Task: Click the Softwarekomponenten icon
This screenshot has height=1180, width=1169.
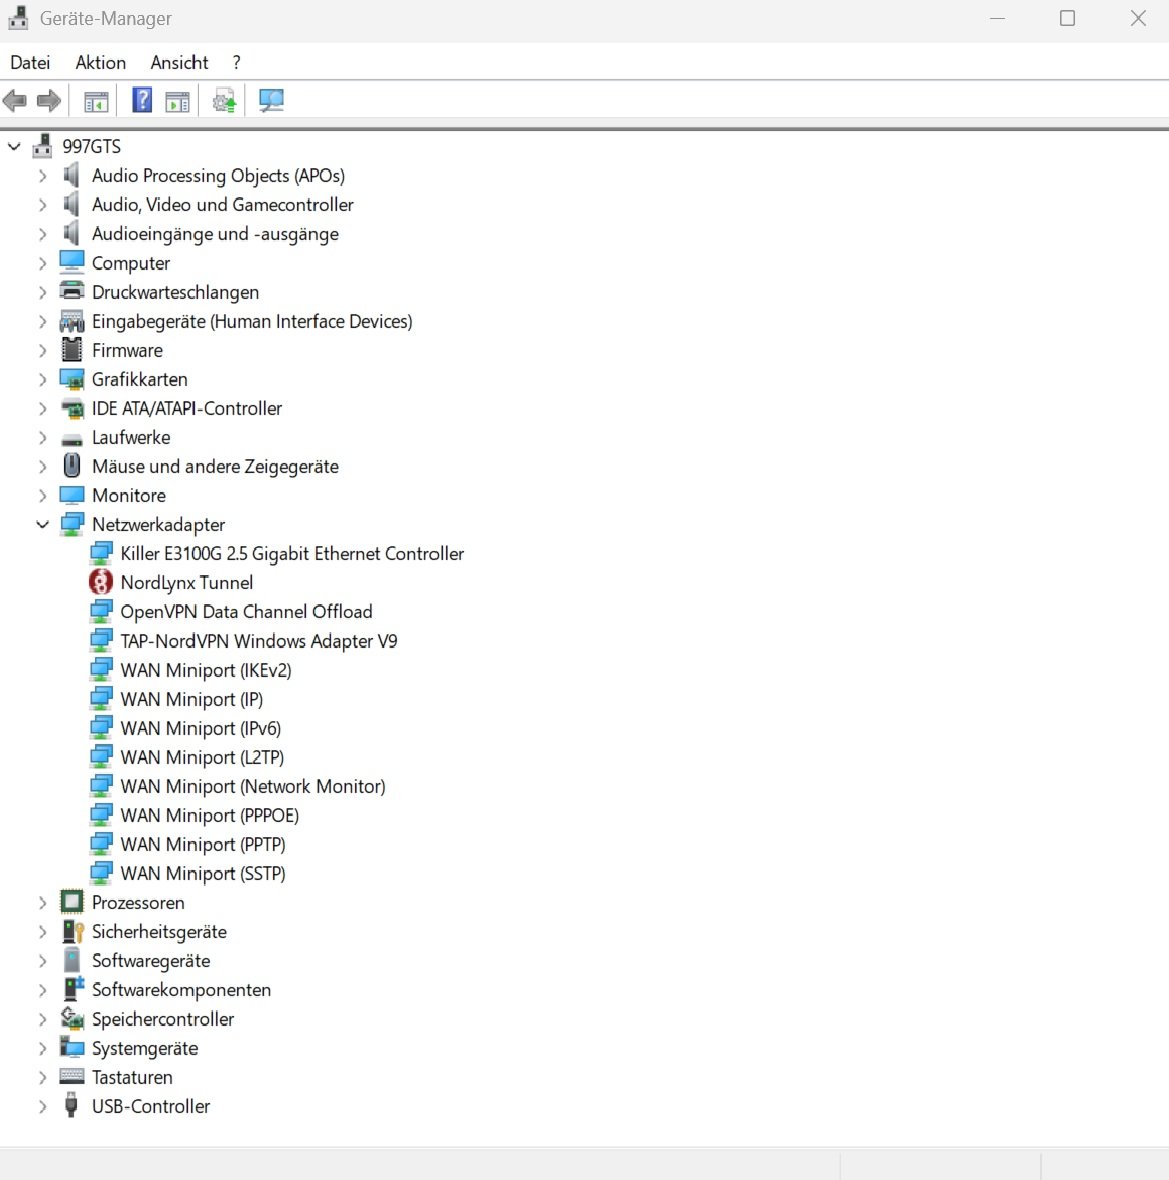Action: click(x=73, y=990)
